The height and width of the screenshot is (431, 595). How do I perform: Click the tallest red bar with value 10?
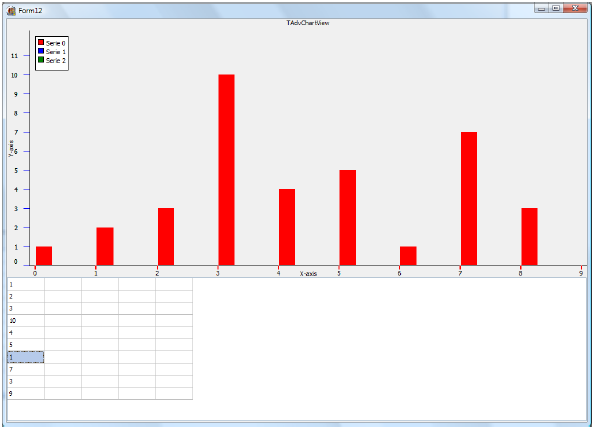point(226,170)
